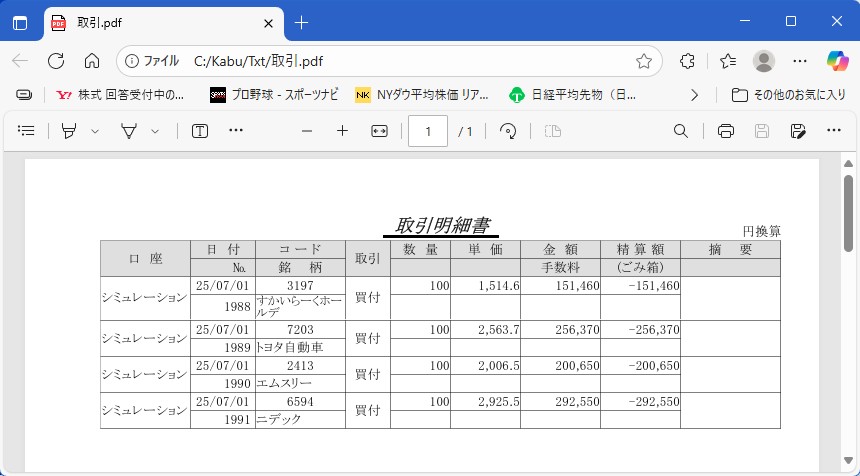860x476 pixels.
Task: Open PDF toolbar more options on right
Action: (834, 131)
